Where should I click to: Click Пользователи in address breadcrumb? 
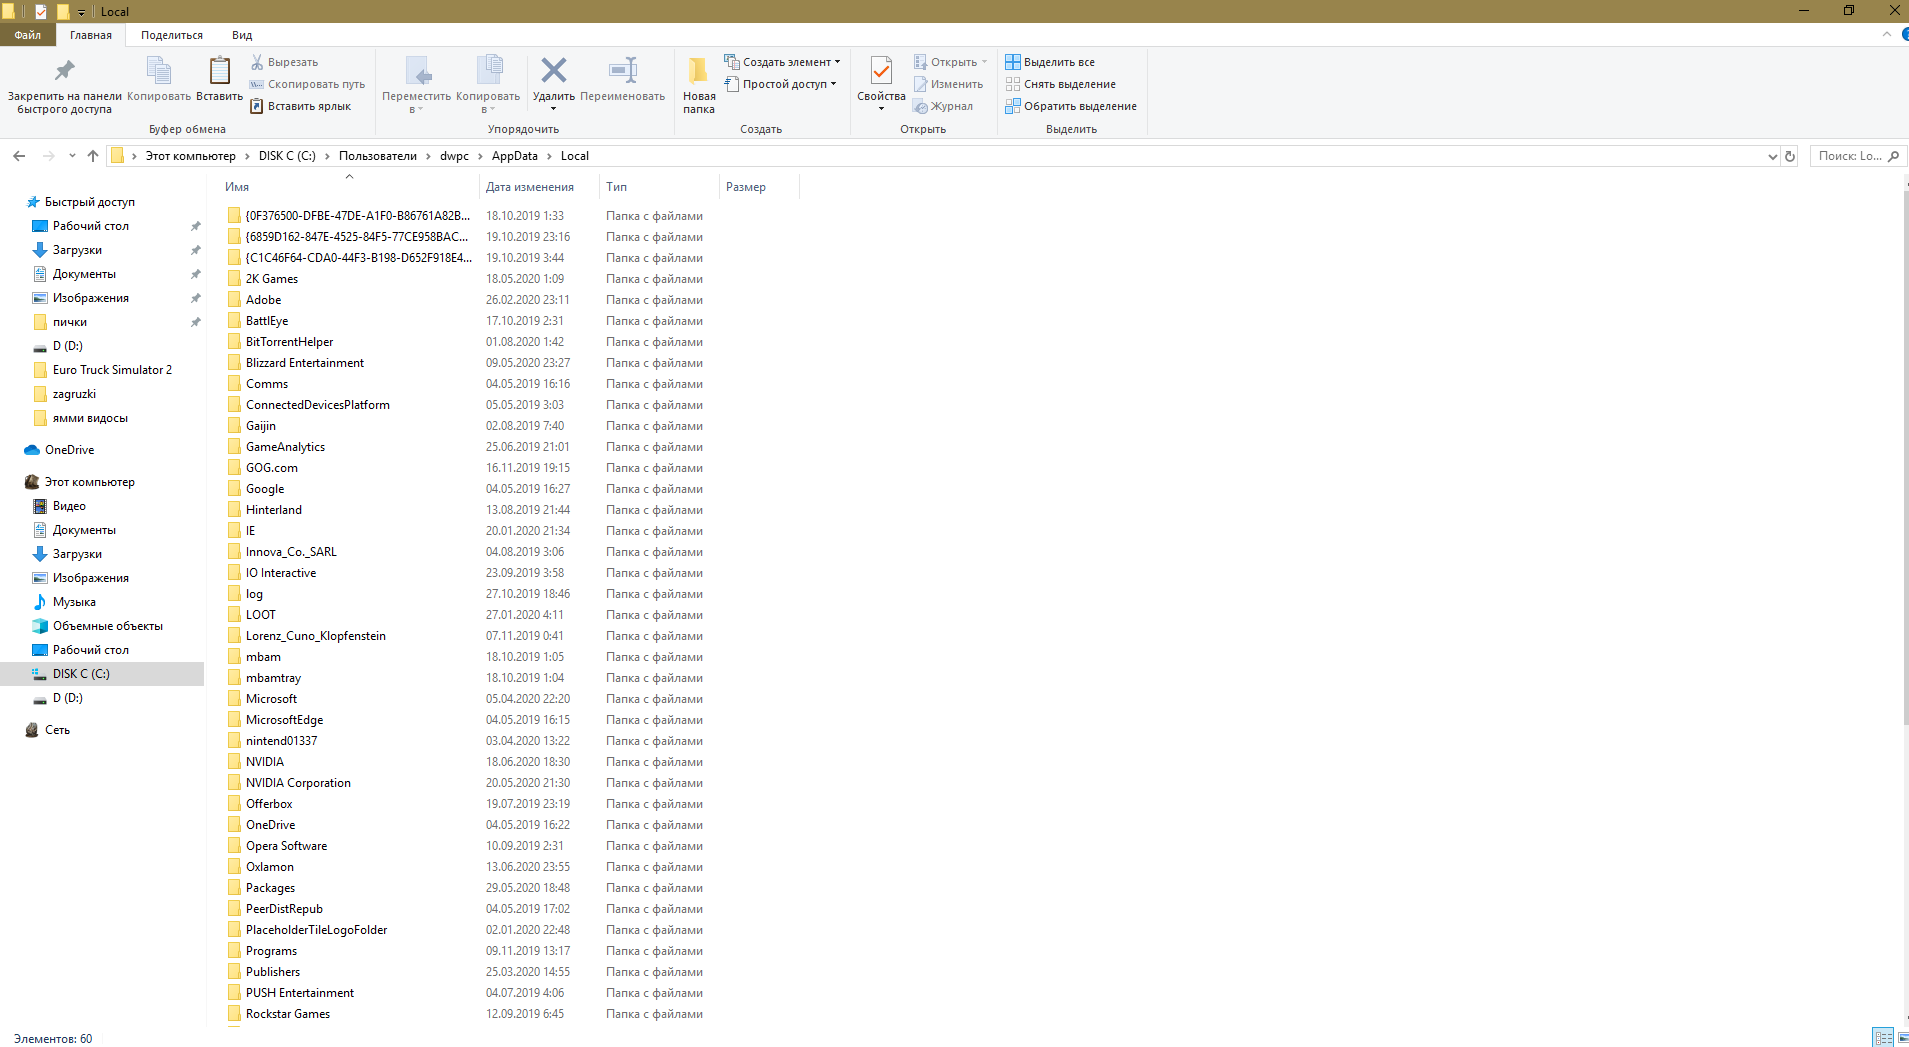tap(378, 156)
